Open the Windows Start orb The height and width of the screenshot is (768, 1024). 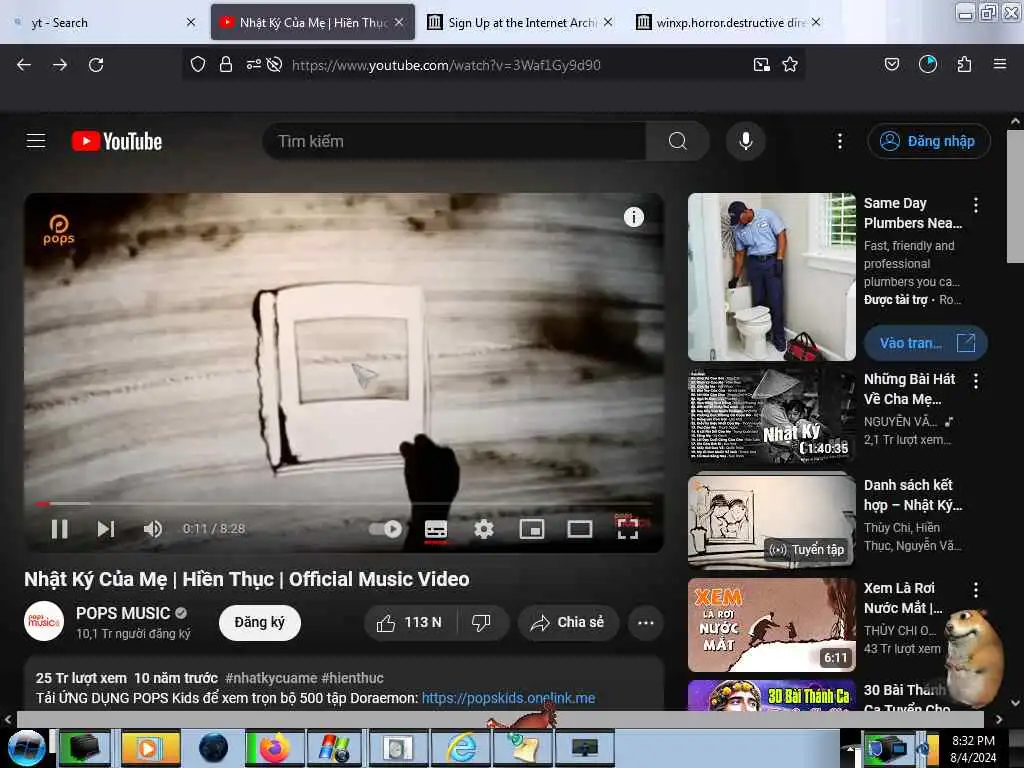27,748
